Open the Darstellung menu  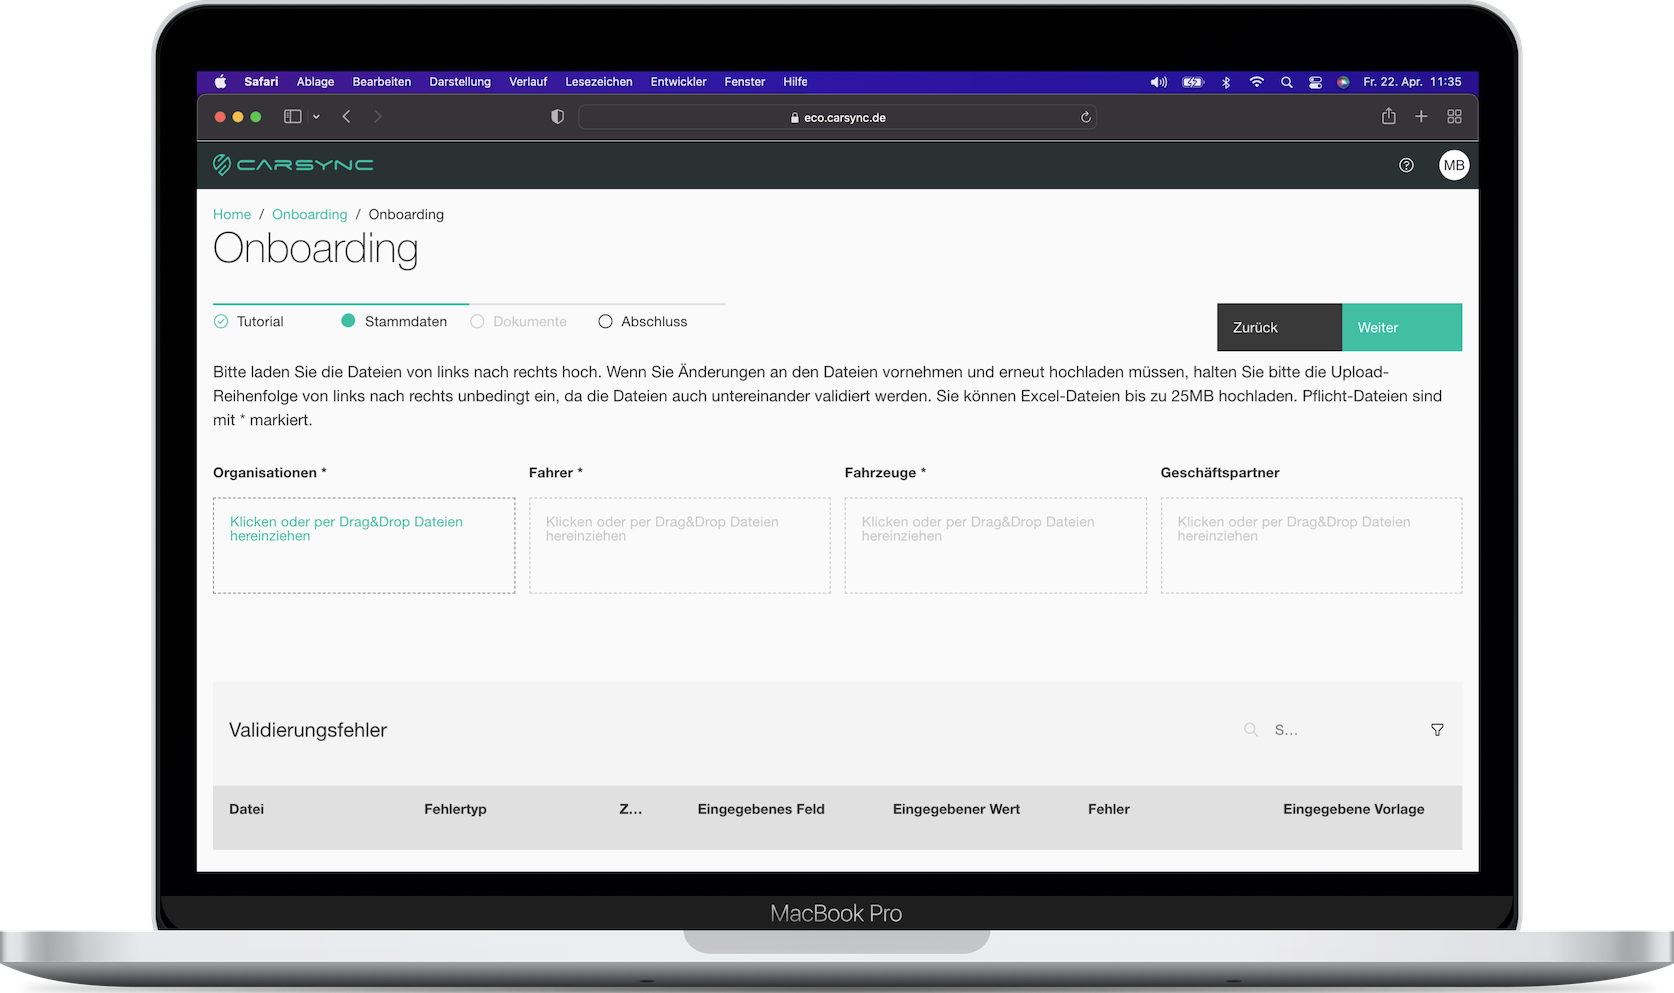pyautogui.click(x=460, y=82)
